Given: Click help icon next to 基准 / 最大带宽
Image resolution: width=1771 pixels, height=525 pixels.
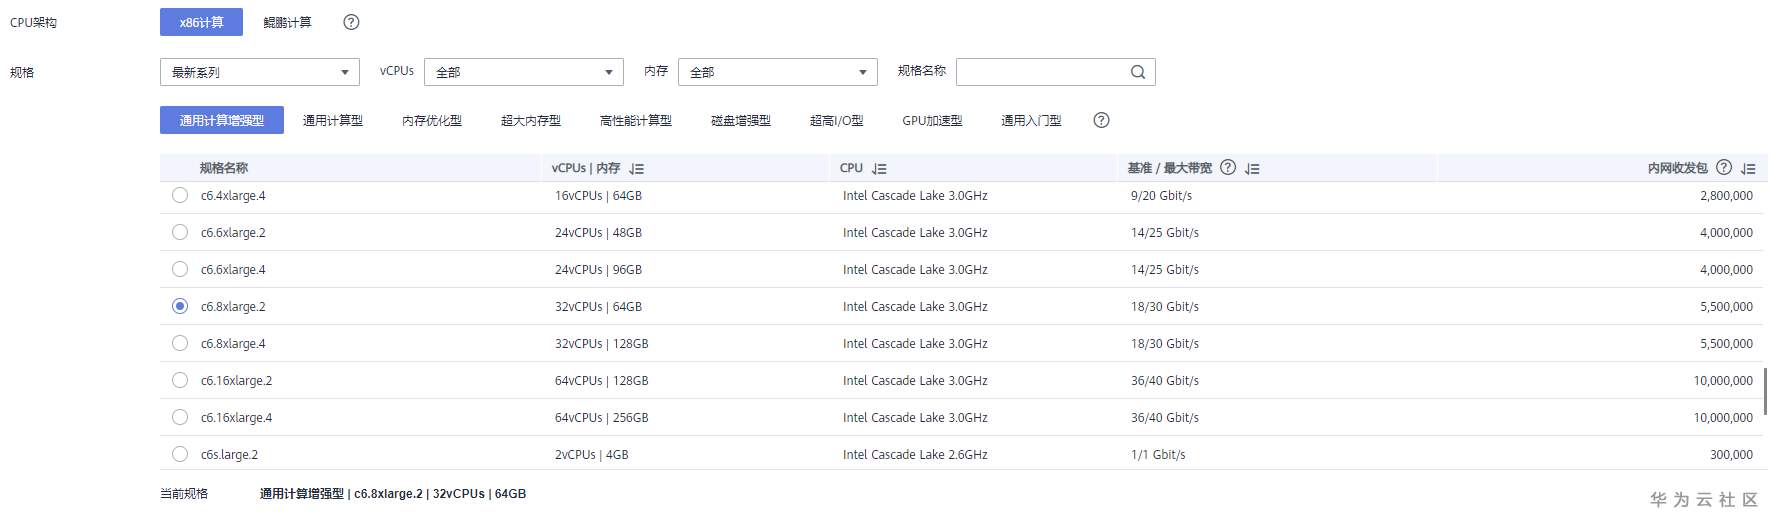Looking at the screenshot, I should click(1228, 168).
